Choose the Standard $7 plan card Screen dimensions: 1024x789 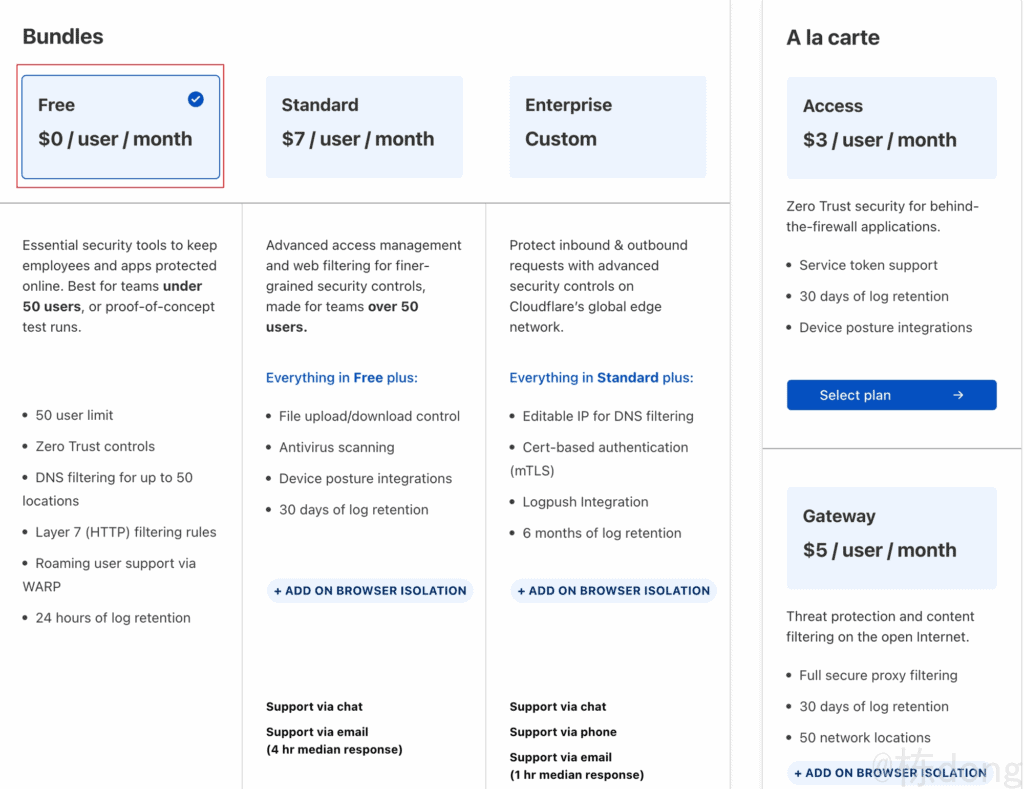(364, 127)
